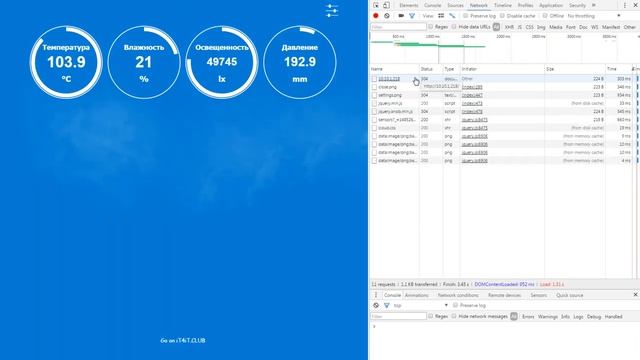
Task: Open the Timeline tab
Action: point(502,5)
